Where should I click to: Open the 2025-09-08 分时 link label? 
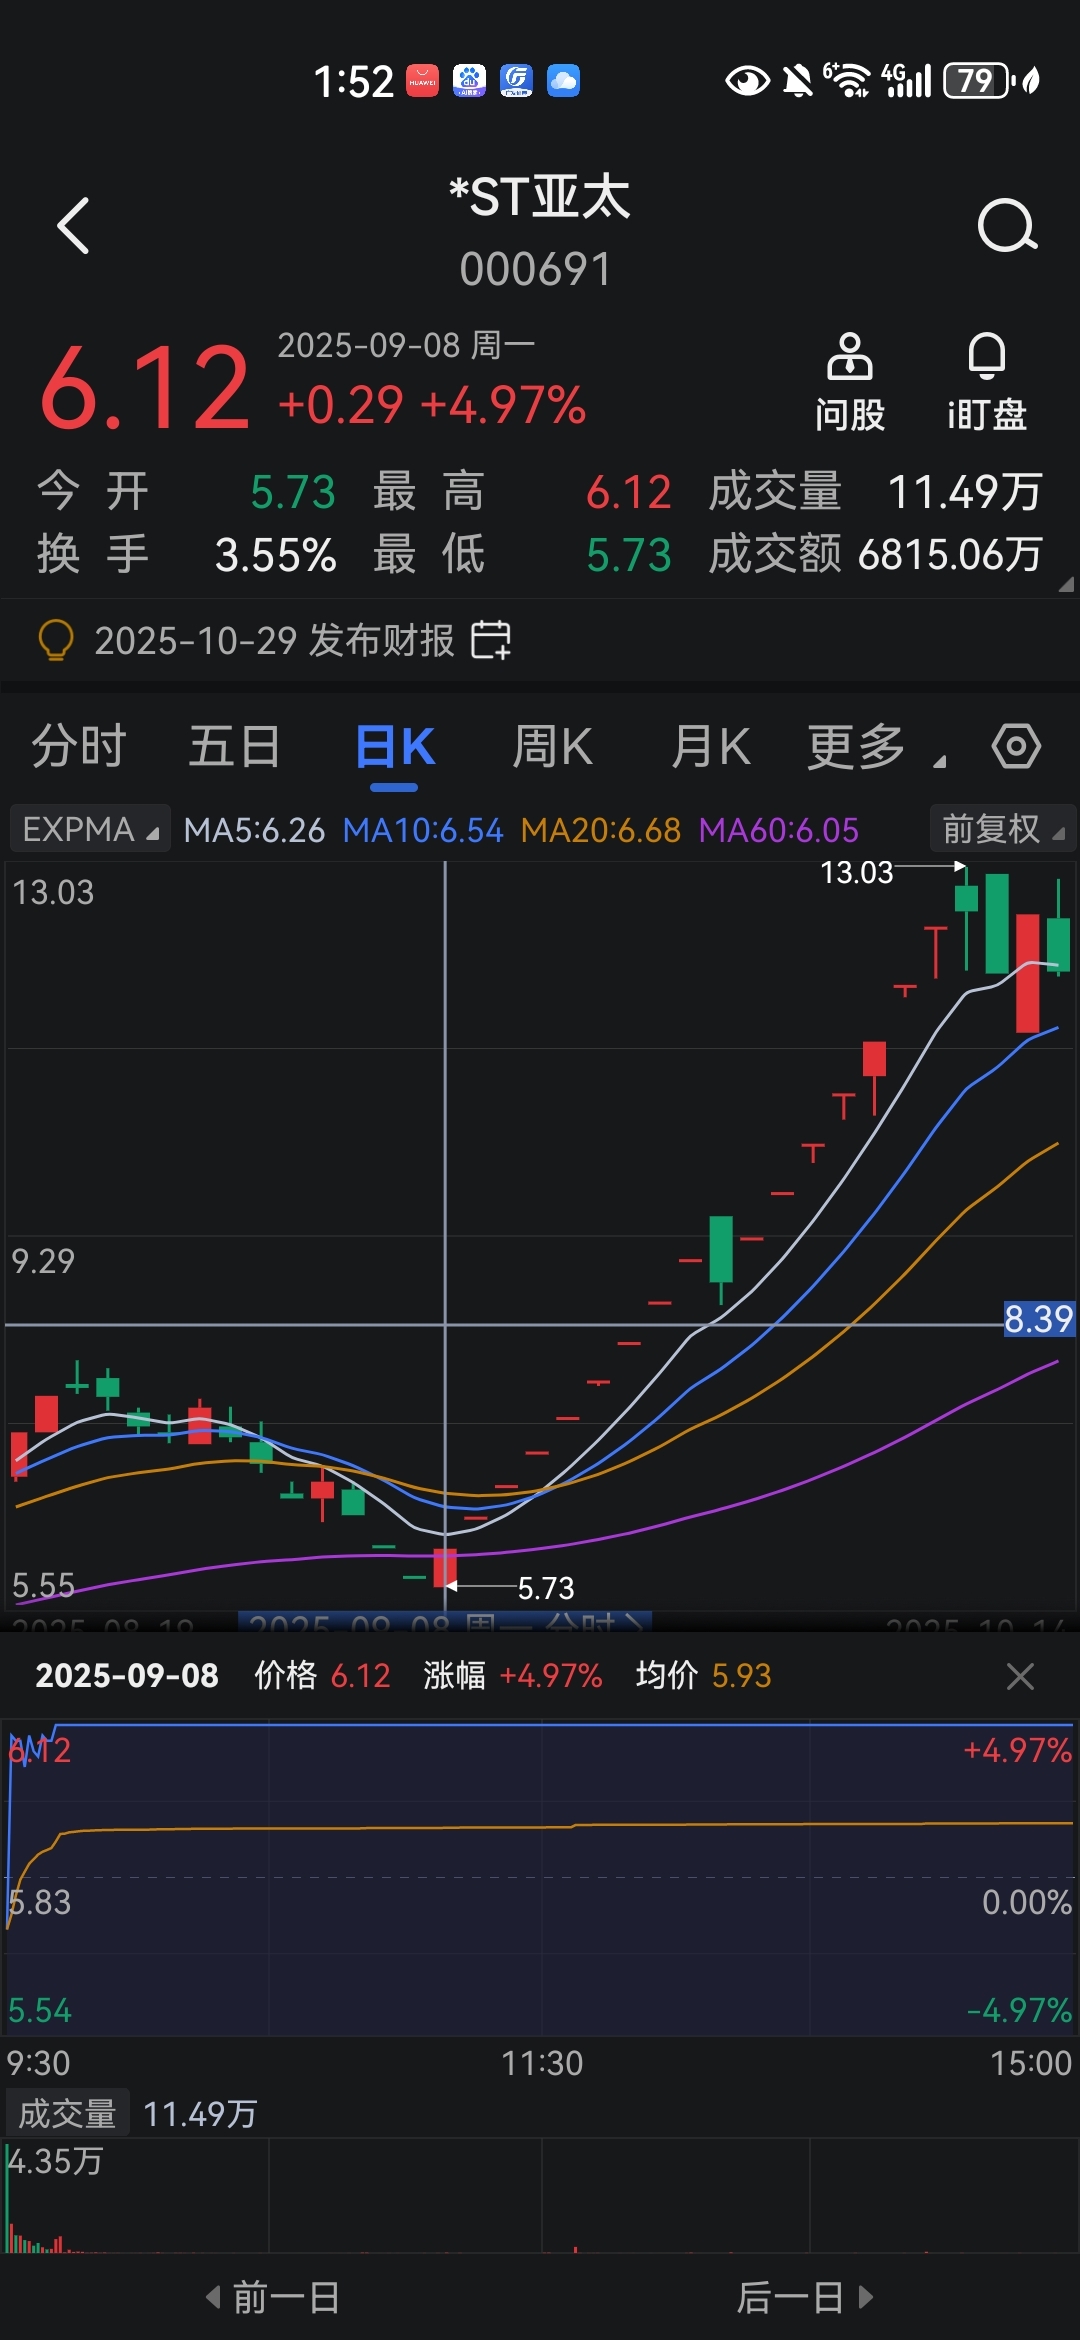tap(445, 1622)
